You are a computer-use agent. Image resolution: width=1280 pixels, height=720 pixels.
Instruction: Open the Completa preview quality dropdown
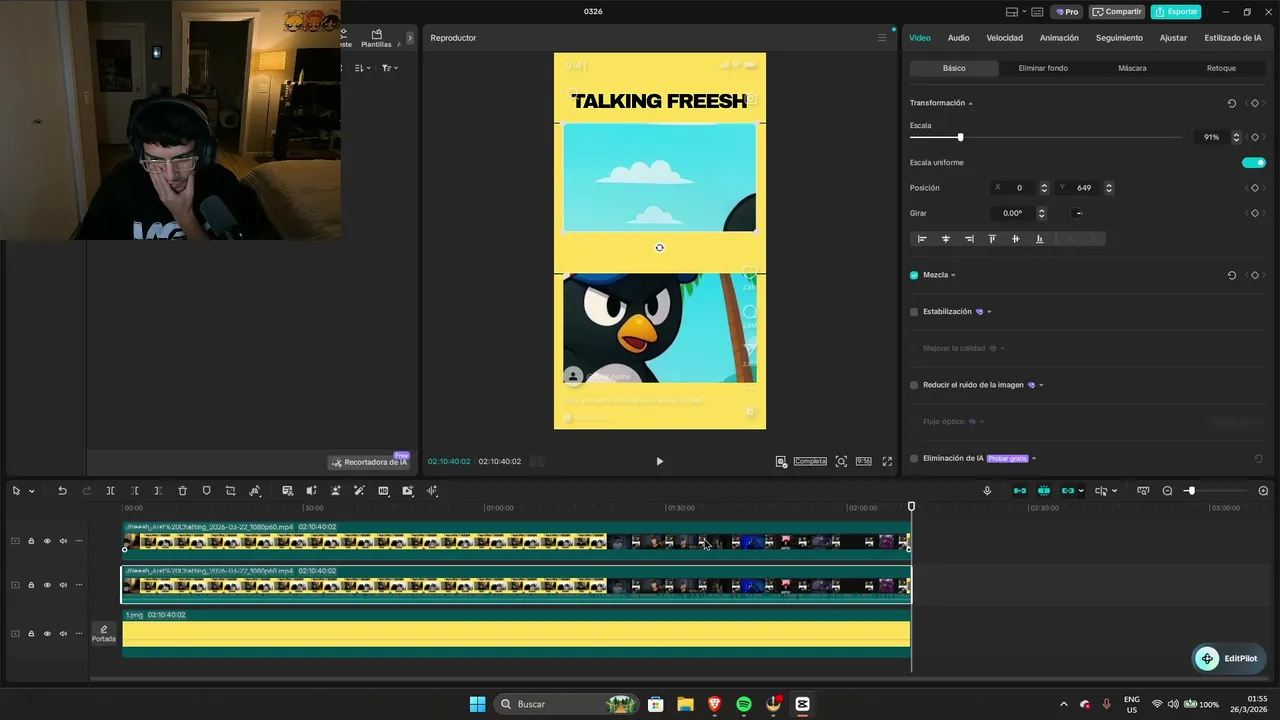click(x=810, y=462)
